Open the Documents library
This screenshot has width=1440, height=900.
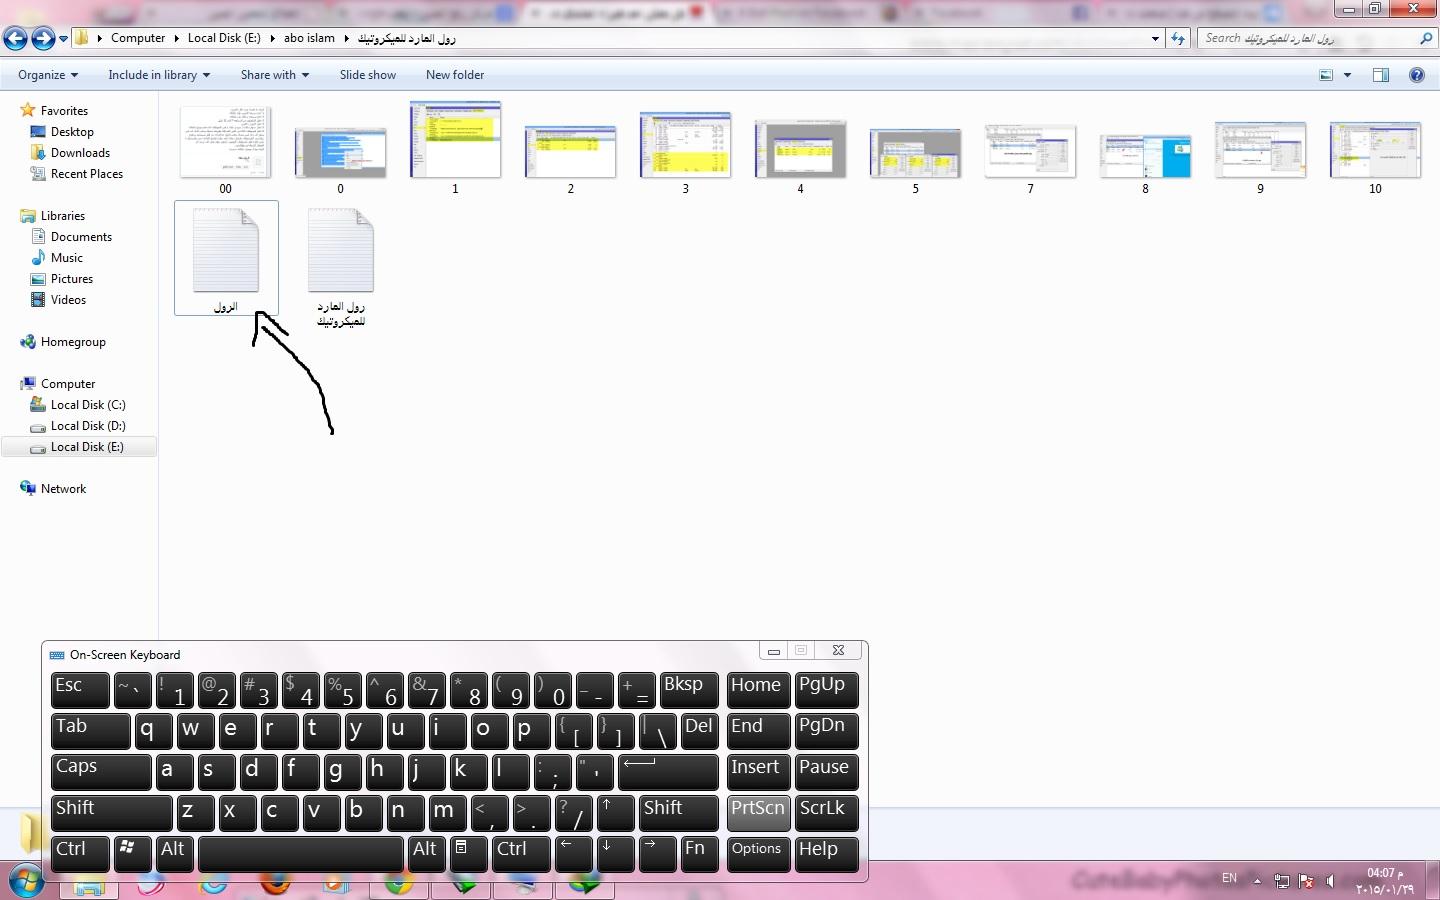[x=81, y=237]
